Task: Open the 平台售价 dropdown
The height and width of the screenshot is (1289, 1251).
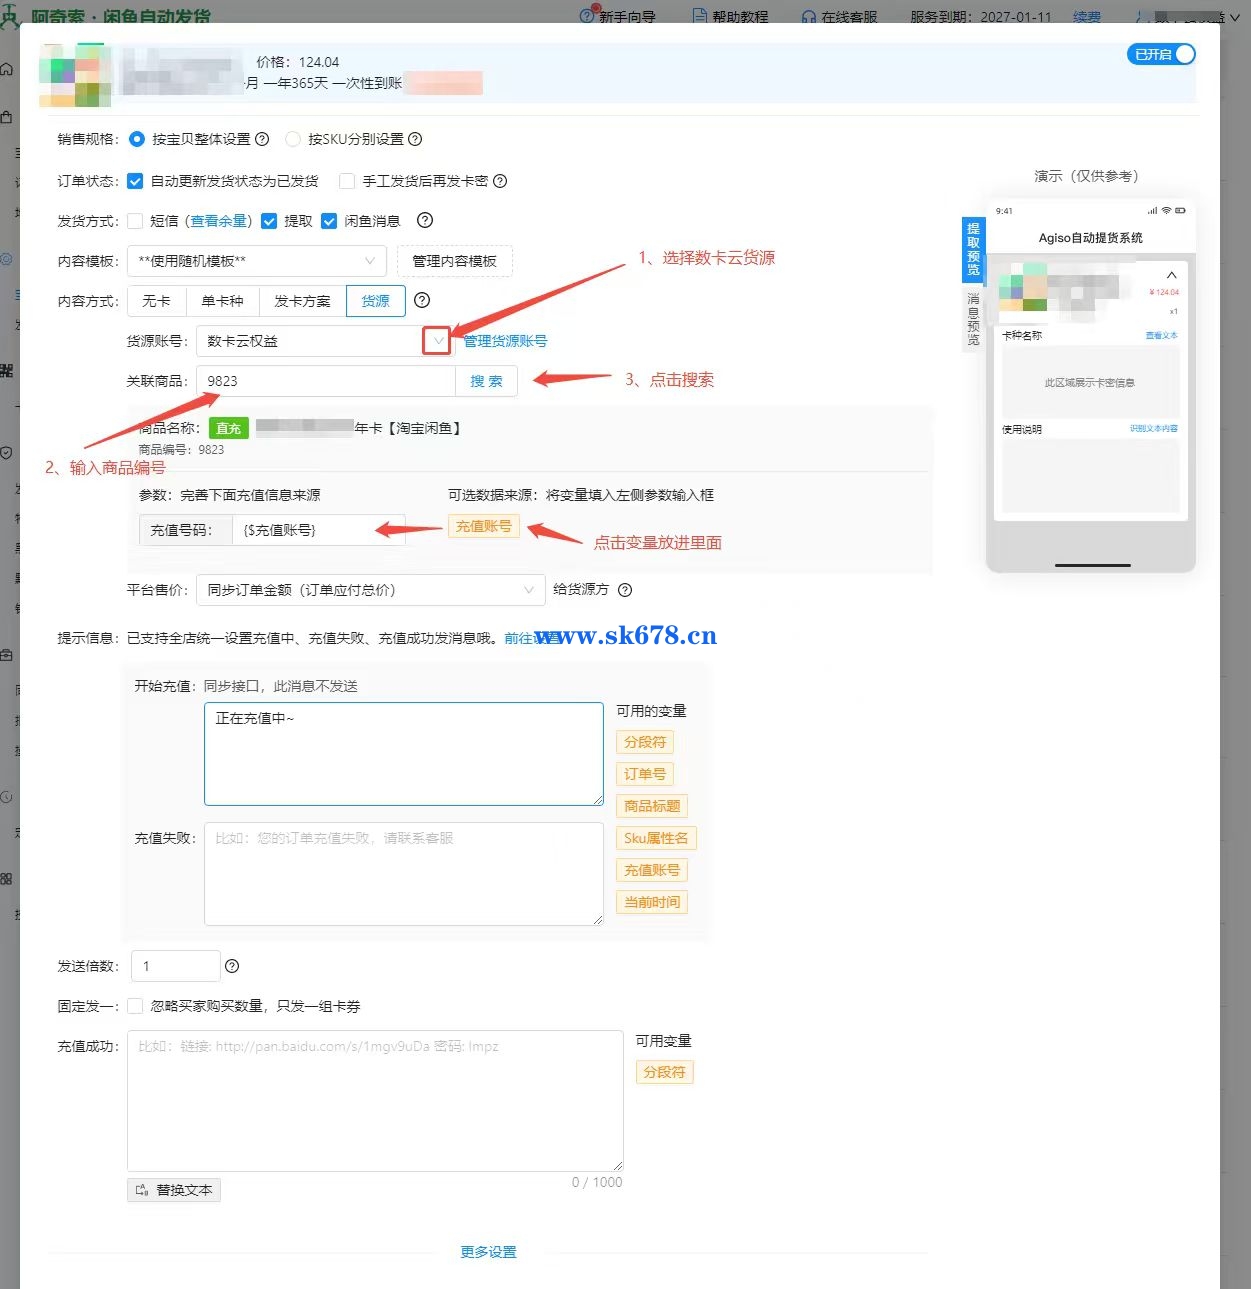Action: point(370,590)
